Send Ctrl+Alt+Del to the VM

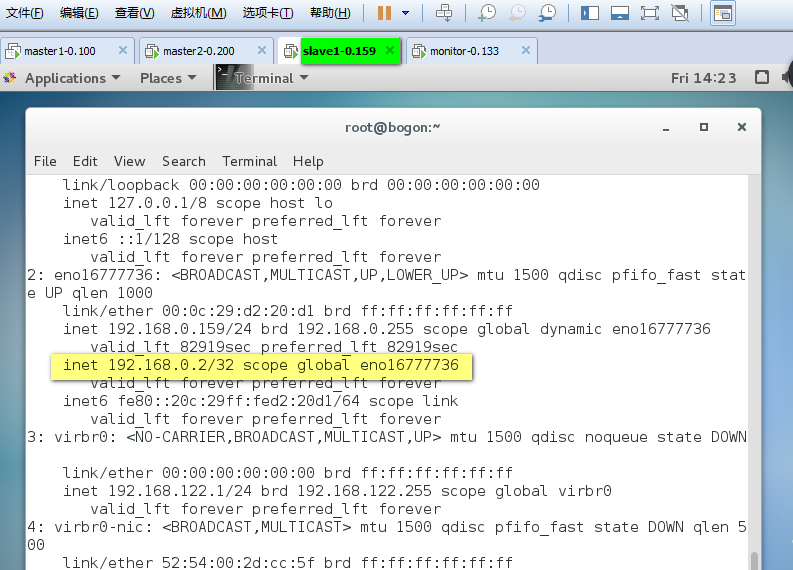(x=444, y=13)
